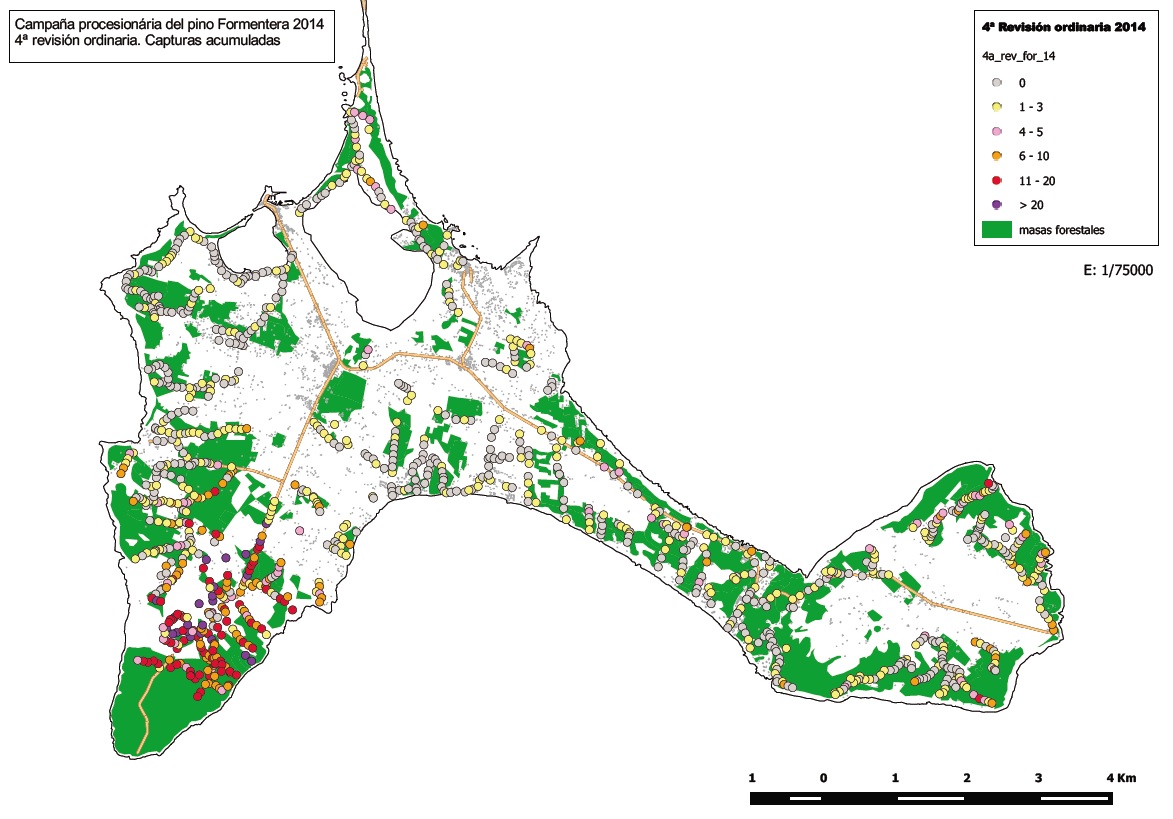The height and width of the screenshot is (819, 1173).
Task: Click the grey circle symbol for 0 captures
Action: [996, 83]
